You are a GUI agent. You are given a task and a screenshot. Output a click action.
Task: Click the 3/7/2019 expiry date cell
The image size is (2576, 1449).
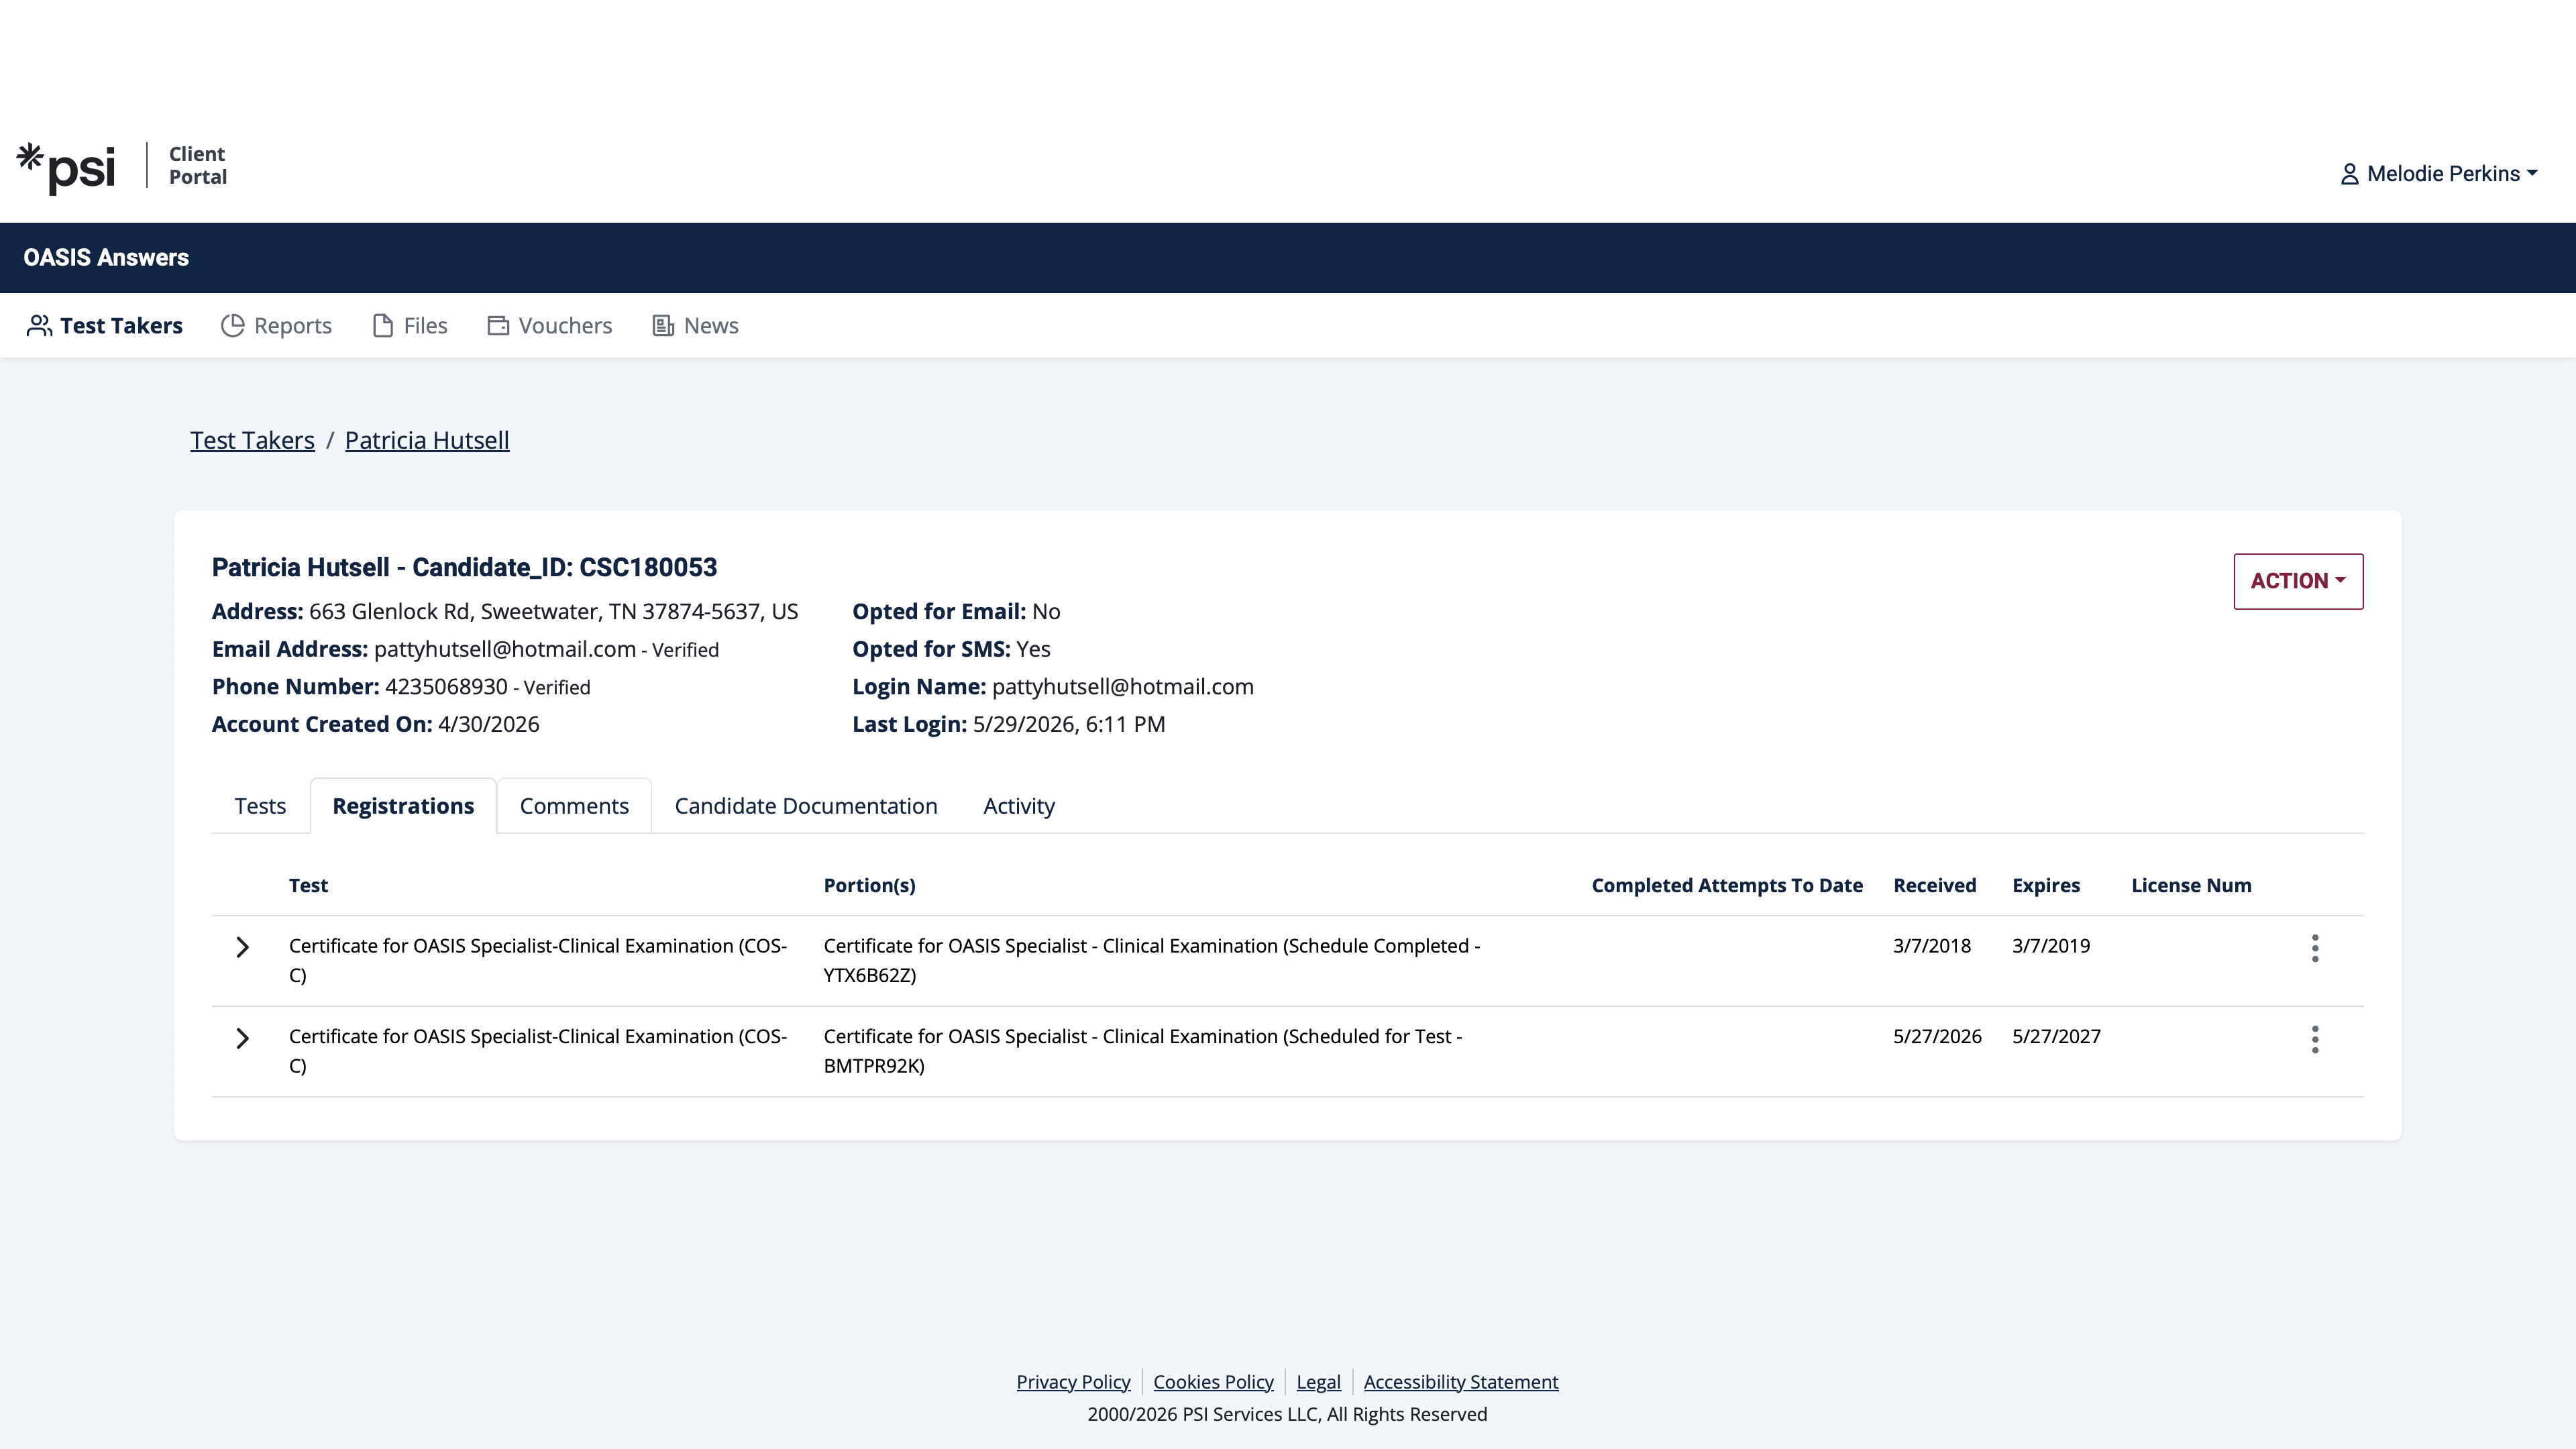pos(2051,946)
